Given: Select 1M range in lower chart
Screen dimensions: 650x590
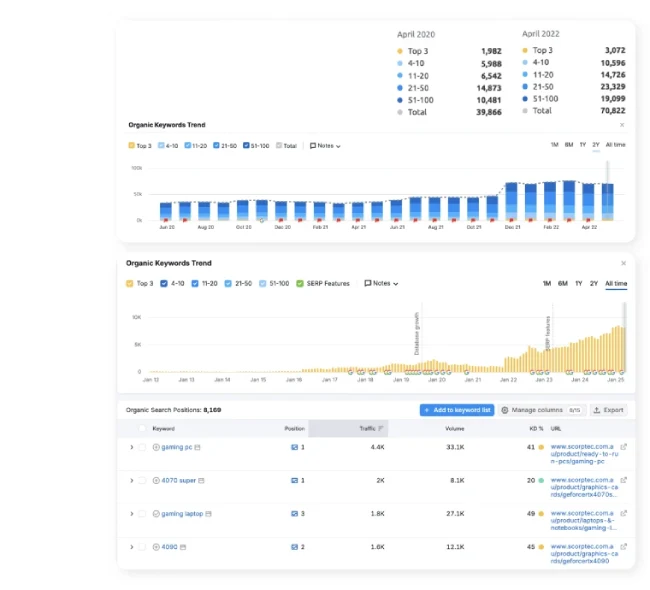Looking at the screenshot, I should tap(547, 283).
